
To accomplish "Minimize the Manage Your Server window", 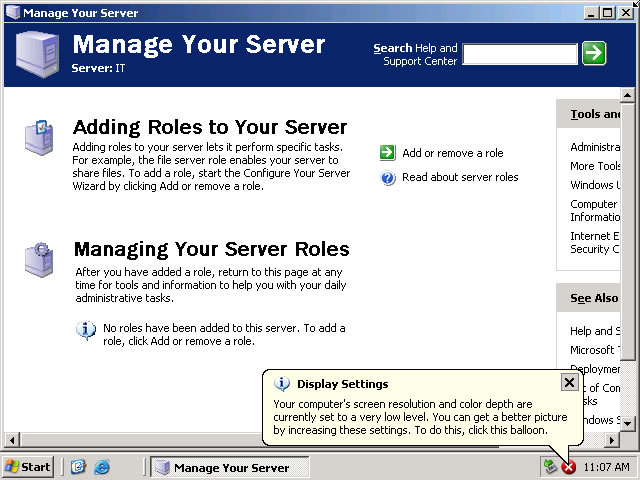I will 591,13.
